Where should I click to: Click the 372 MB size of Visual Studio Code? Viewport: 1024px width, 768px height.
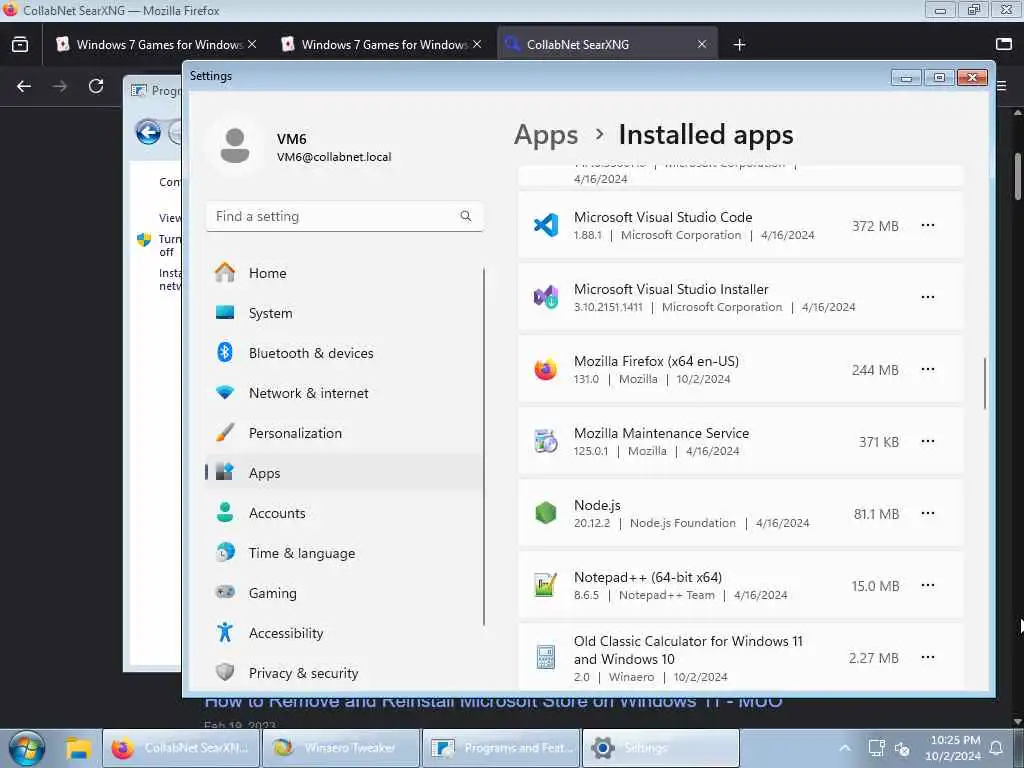(x=875, y=226)
